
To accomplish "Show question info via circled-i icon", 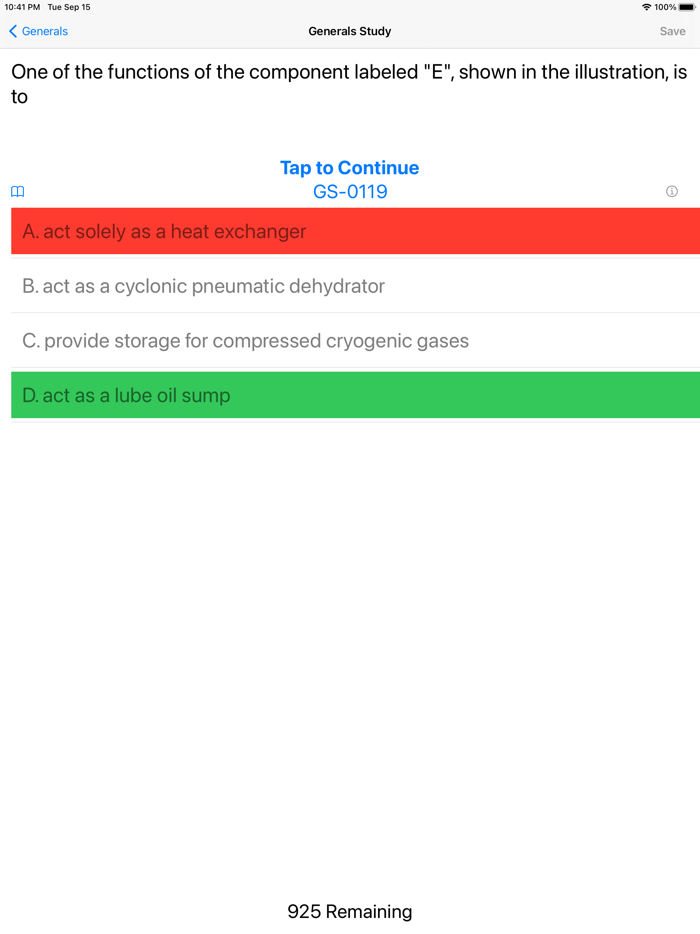I will (672, 191).
